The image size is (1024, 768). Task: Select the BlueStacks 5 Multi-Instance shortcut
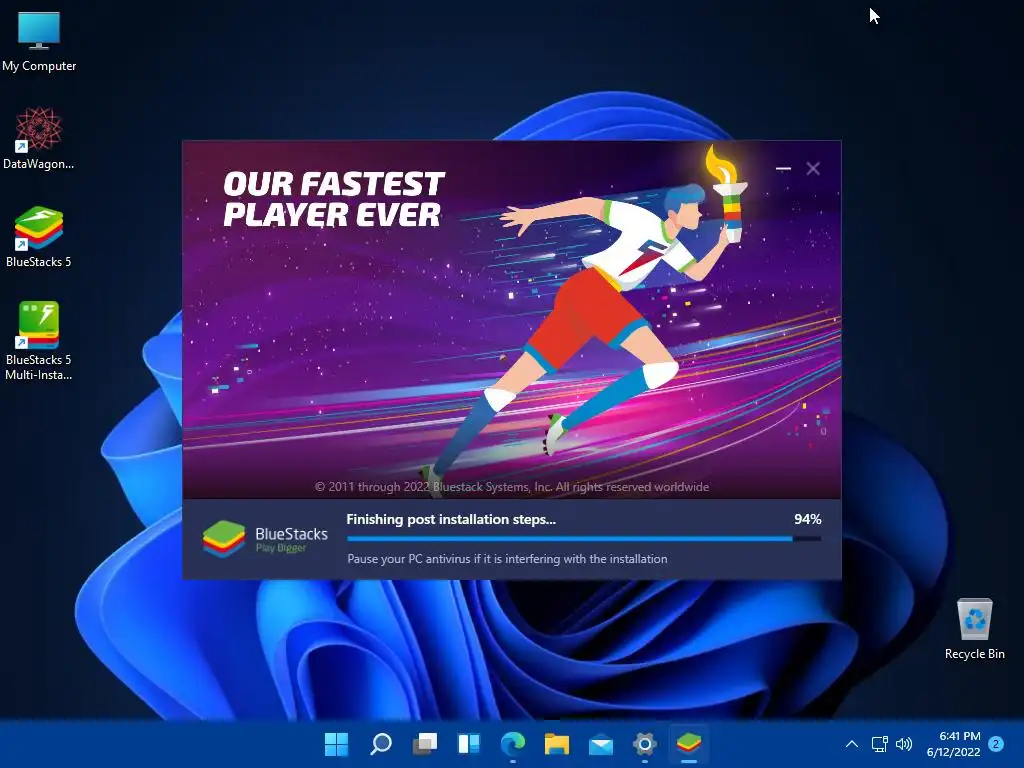pyautogui.click(x=39, y=341)
